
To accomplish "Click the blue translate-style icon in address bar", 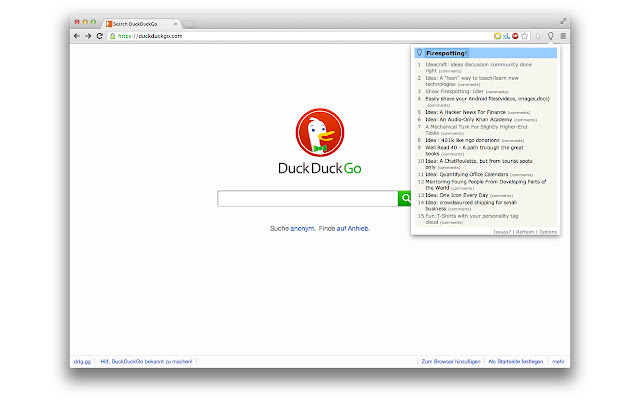I will [x=506, y=36].
